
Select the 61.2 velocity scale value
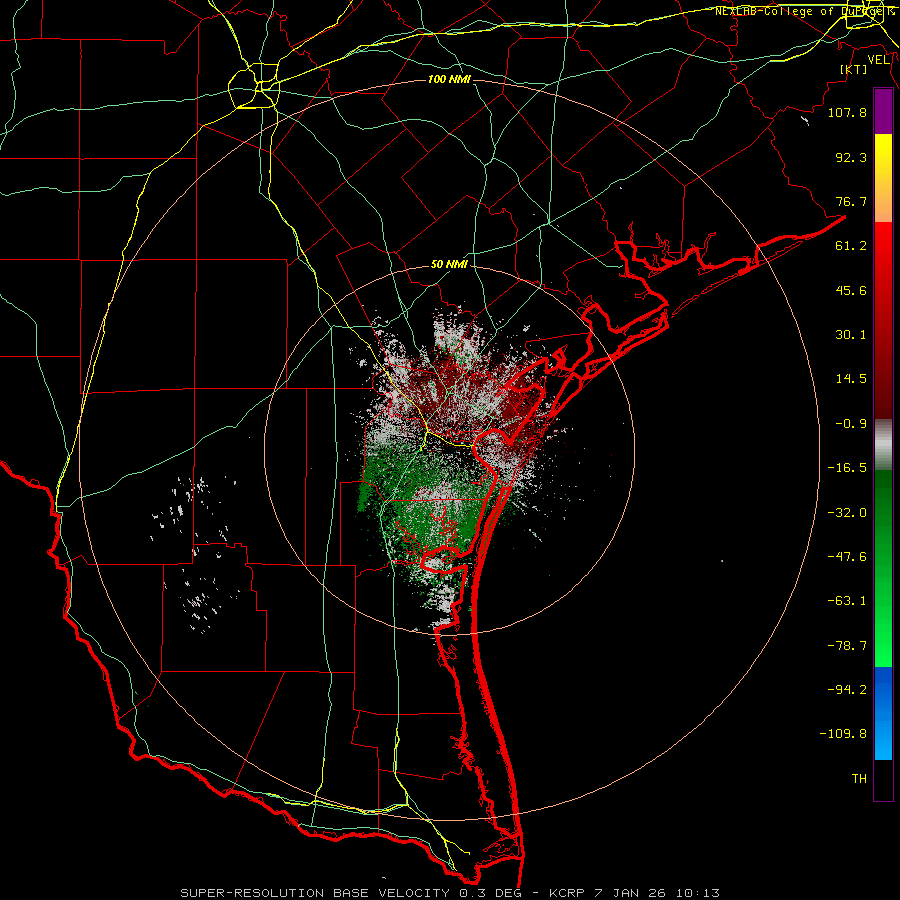tap(851, 246)
